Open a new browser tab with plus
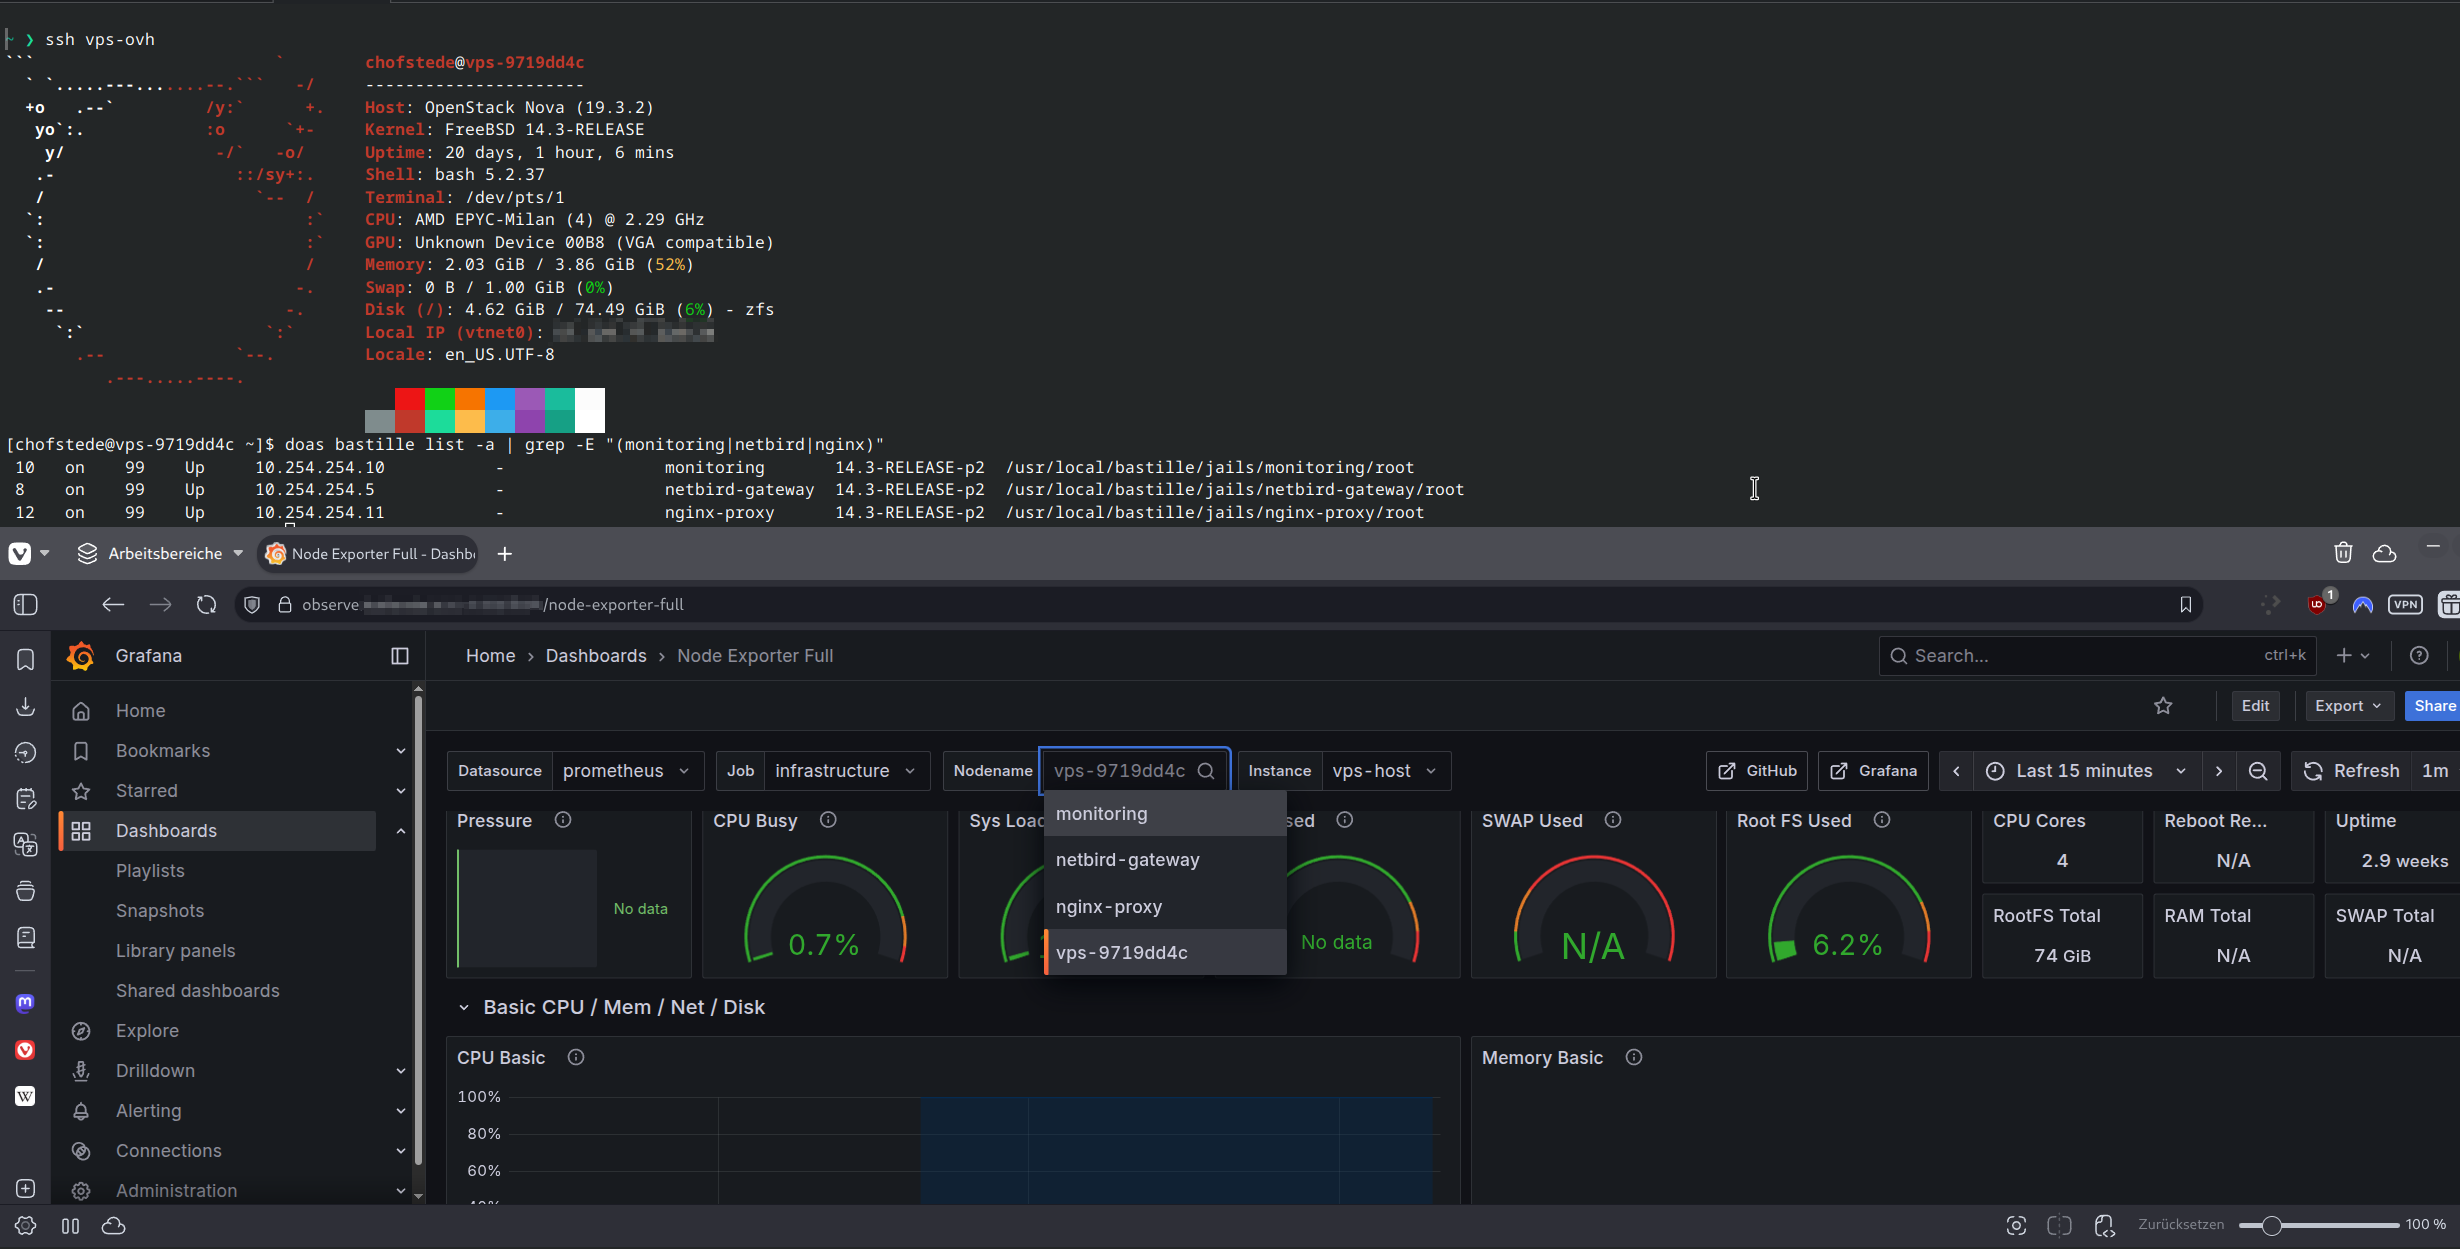Screen dimensions: 2460x1249 (505, 554)
